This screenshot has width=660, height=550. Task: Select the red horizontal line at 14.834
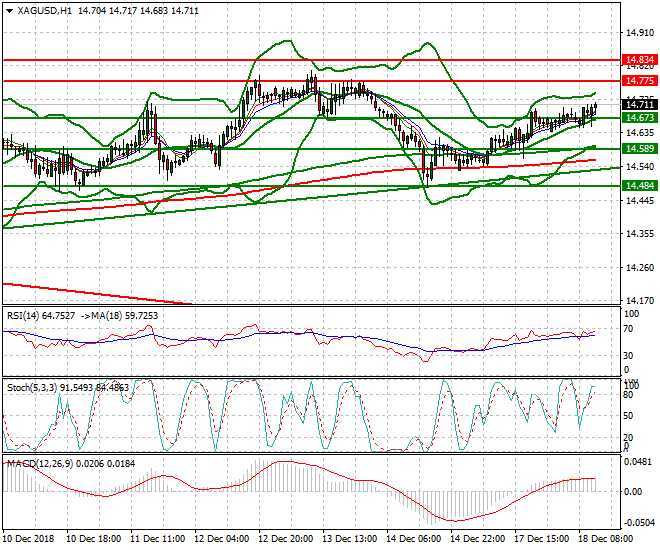[x=311, y=60]
